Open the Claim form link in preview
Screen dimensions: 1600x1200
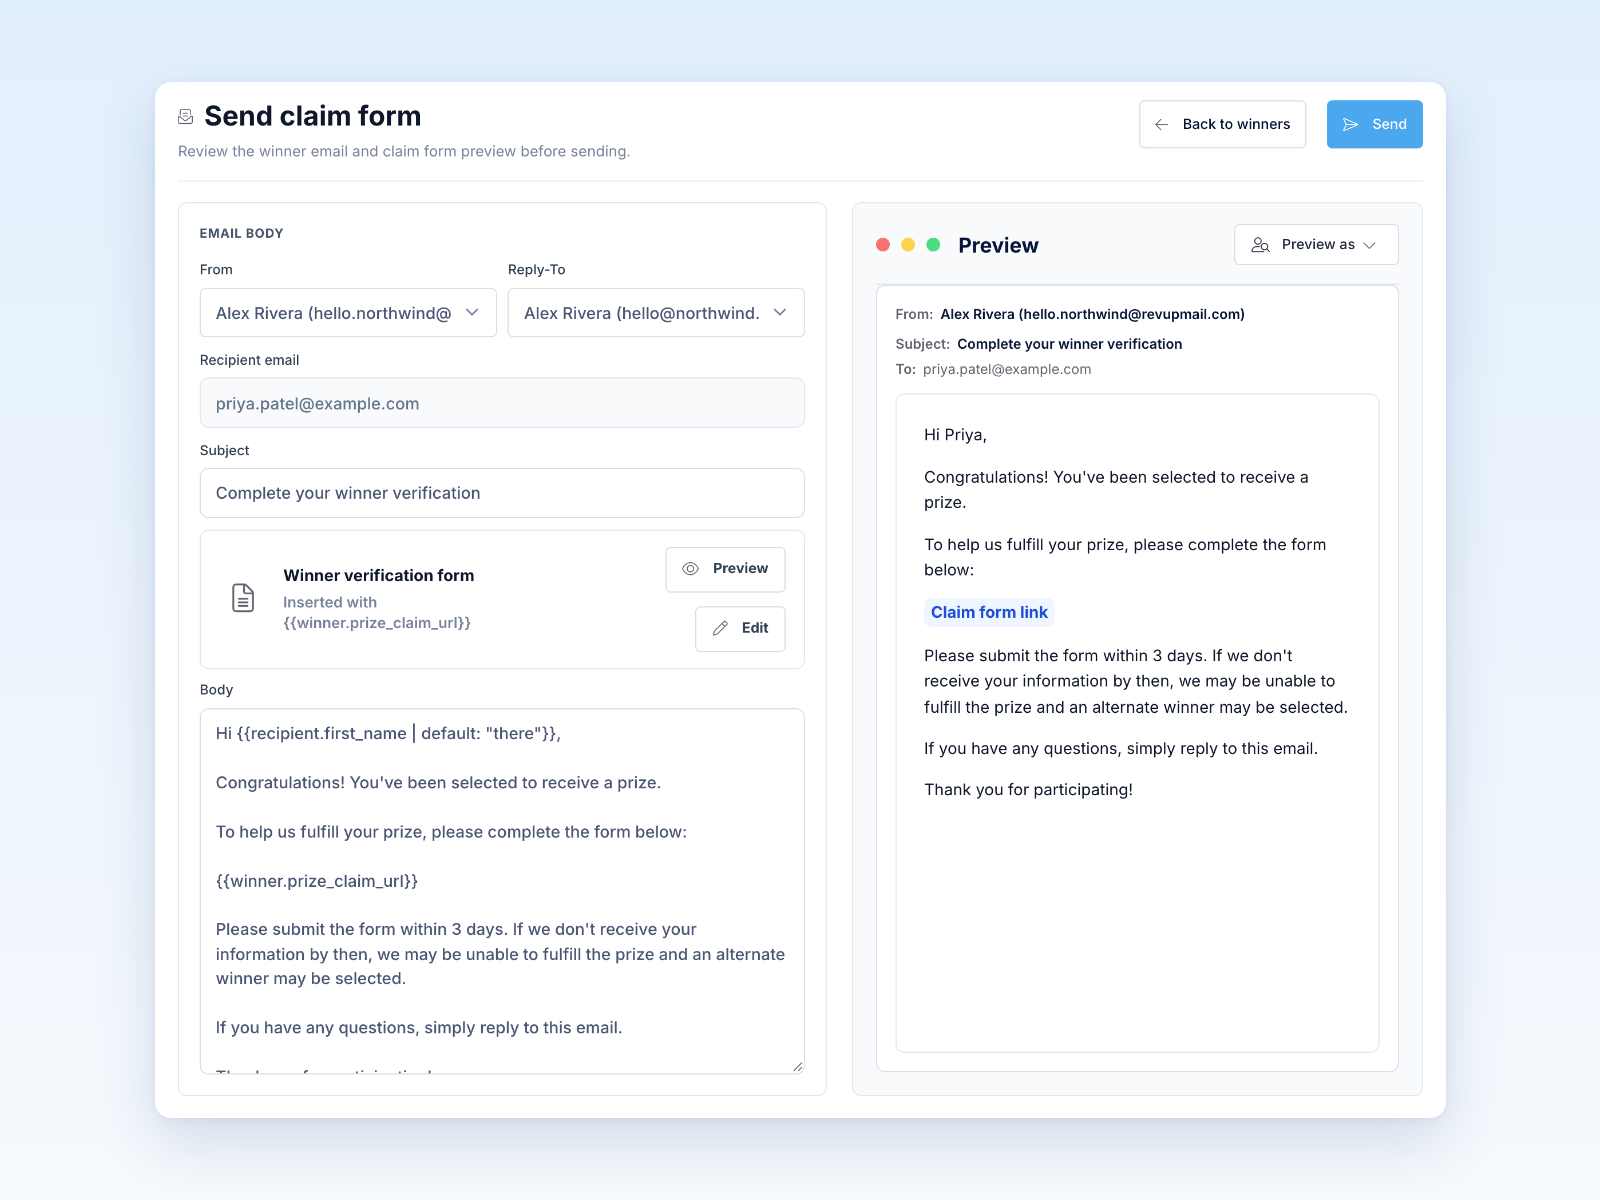pos(989,612)
